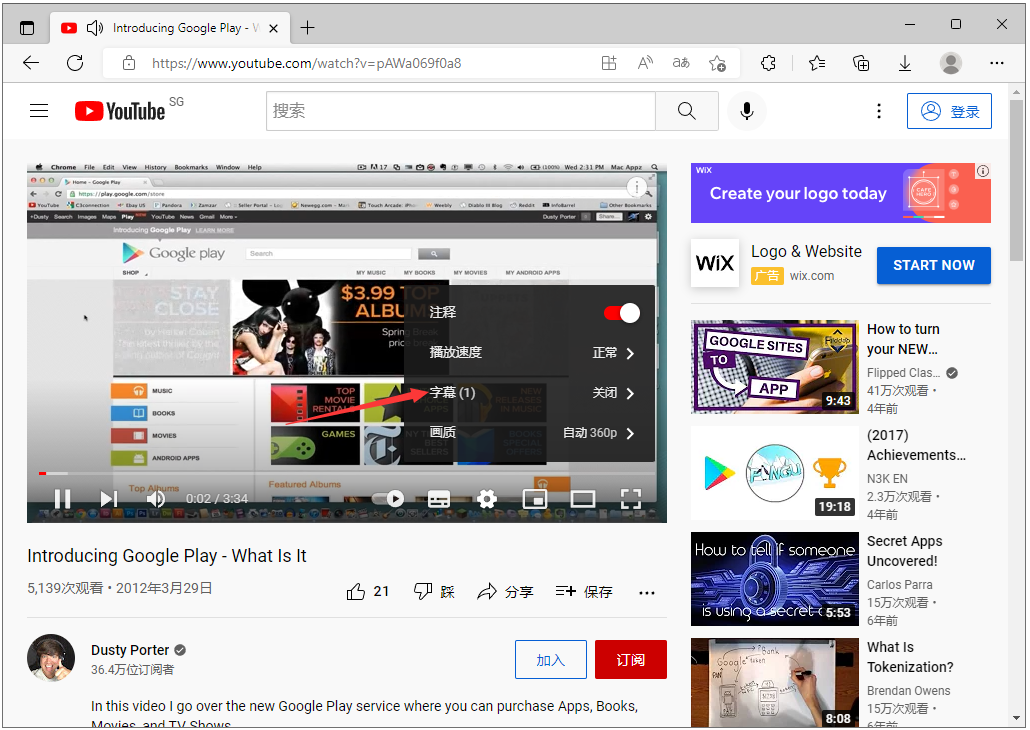Click the 订阅 subscribe button
Image resolution: width=1030 pixels, height=730 pixels.
(x=631, y=660)
